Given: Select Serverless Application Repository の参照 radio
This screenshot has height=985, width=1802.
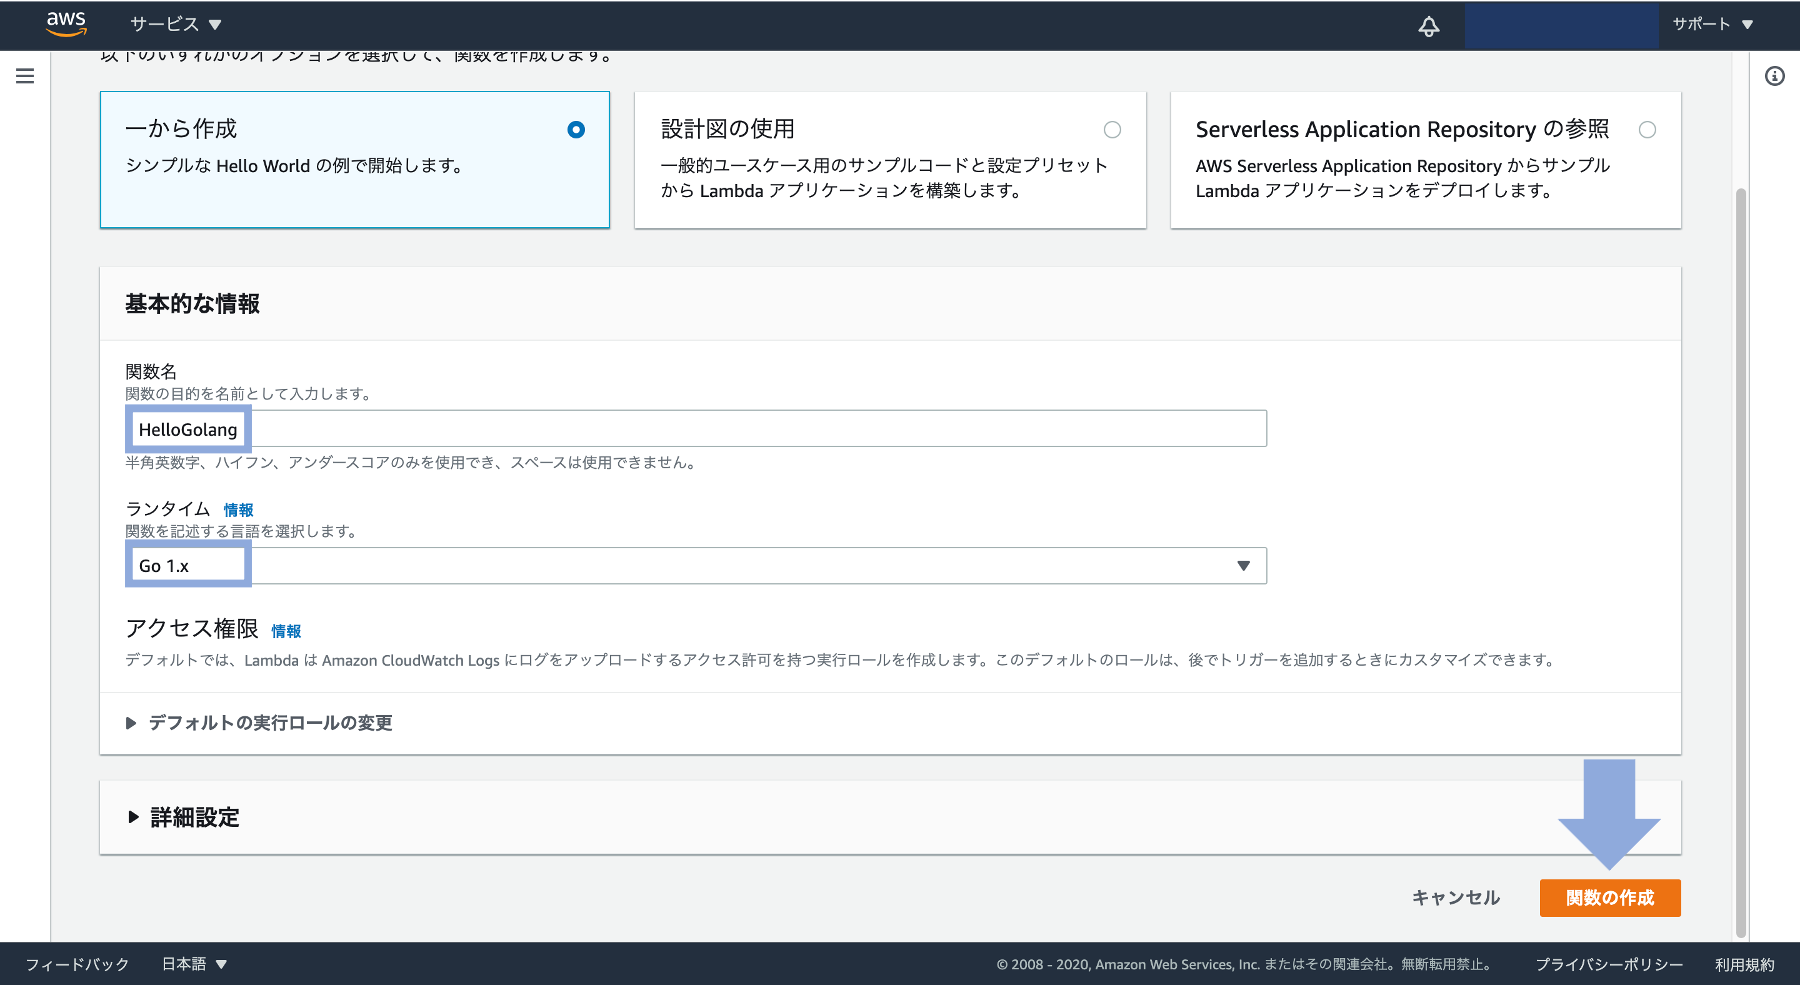Looking at the screenshot, I should [x=1647, y=130].
